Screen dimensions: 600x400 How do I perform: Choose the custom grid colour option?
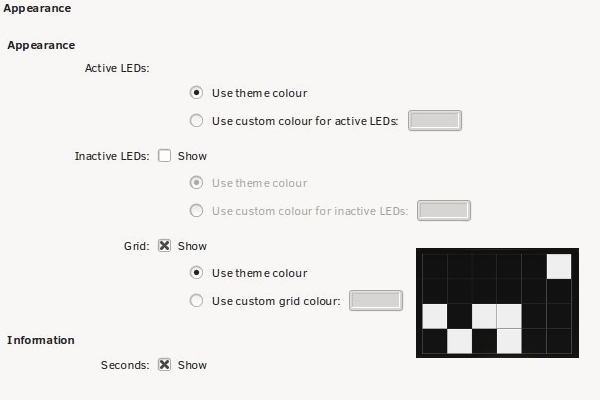[x=197, y=301]
